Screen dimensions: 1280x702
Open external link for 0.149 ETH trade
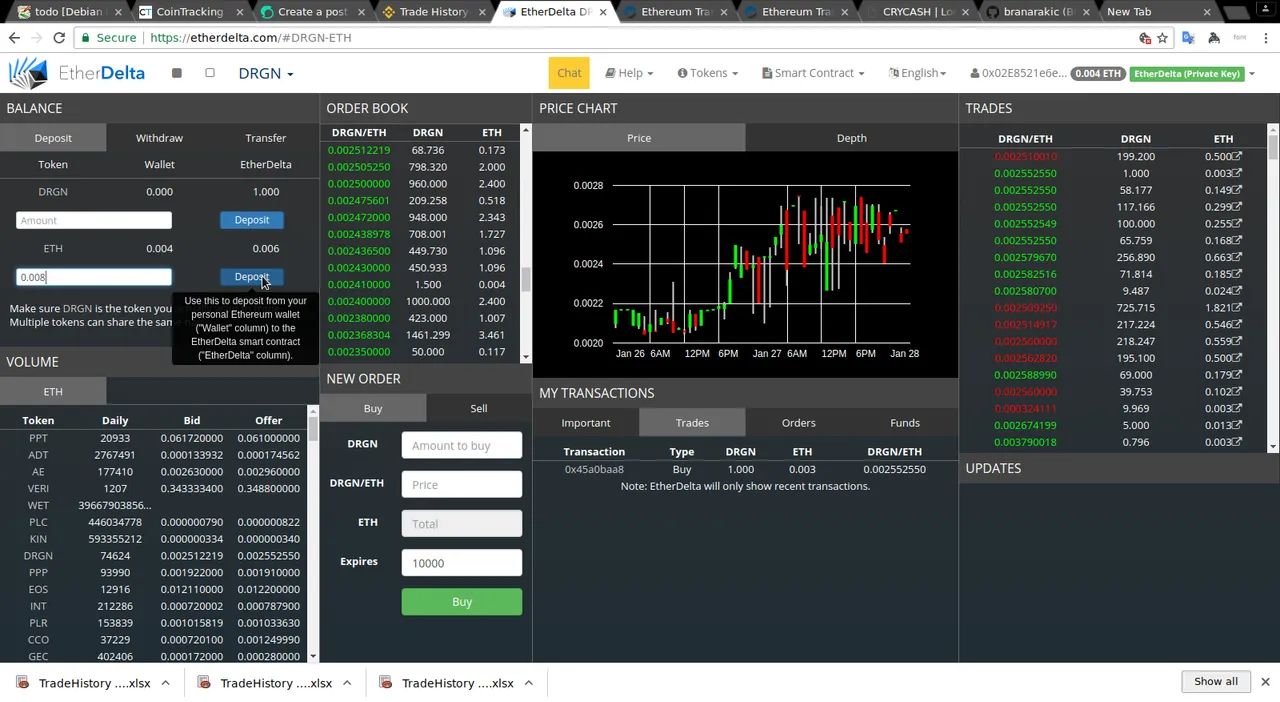(1237, 190)
